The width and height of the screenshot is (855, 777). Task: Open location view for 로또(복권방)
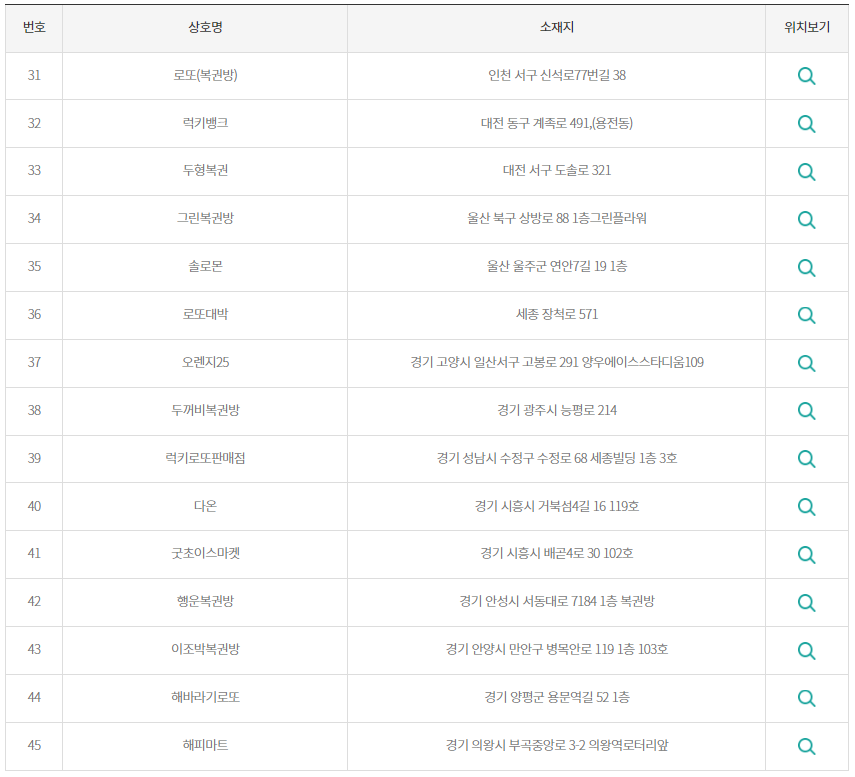tap(806, 76)
